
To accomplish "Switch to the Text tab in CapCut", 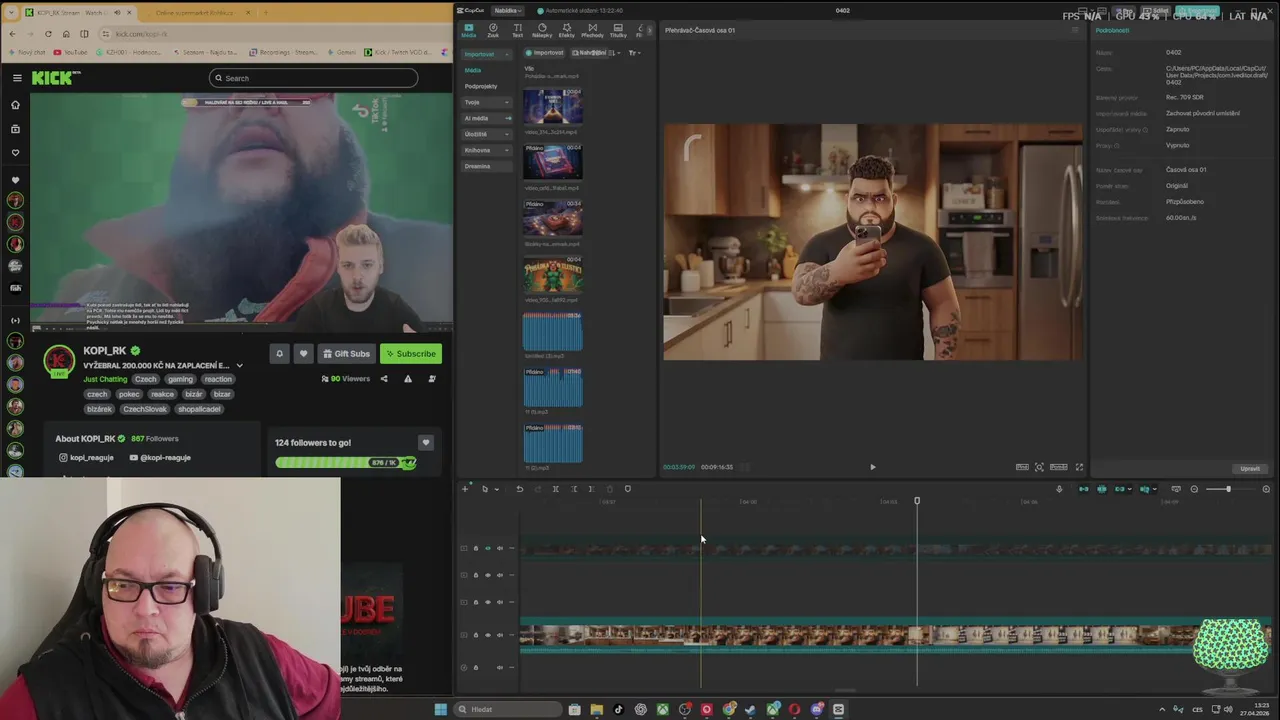I will [518, 30].
